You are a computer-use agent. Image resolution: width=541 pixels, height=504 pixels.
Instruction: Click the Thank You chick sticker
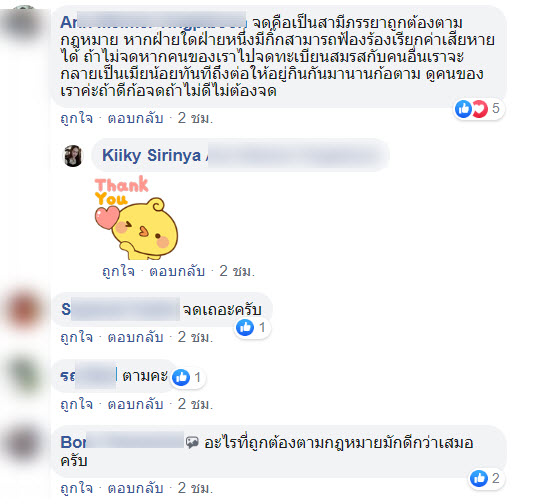point(136,217)
